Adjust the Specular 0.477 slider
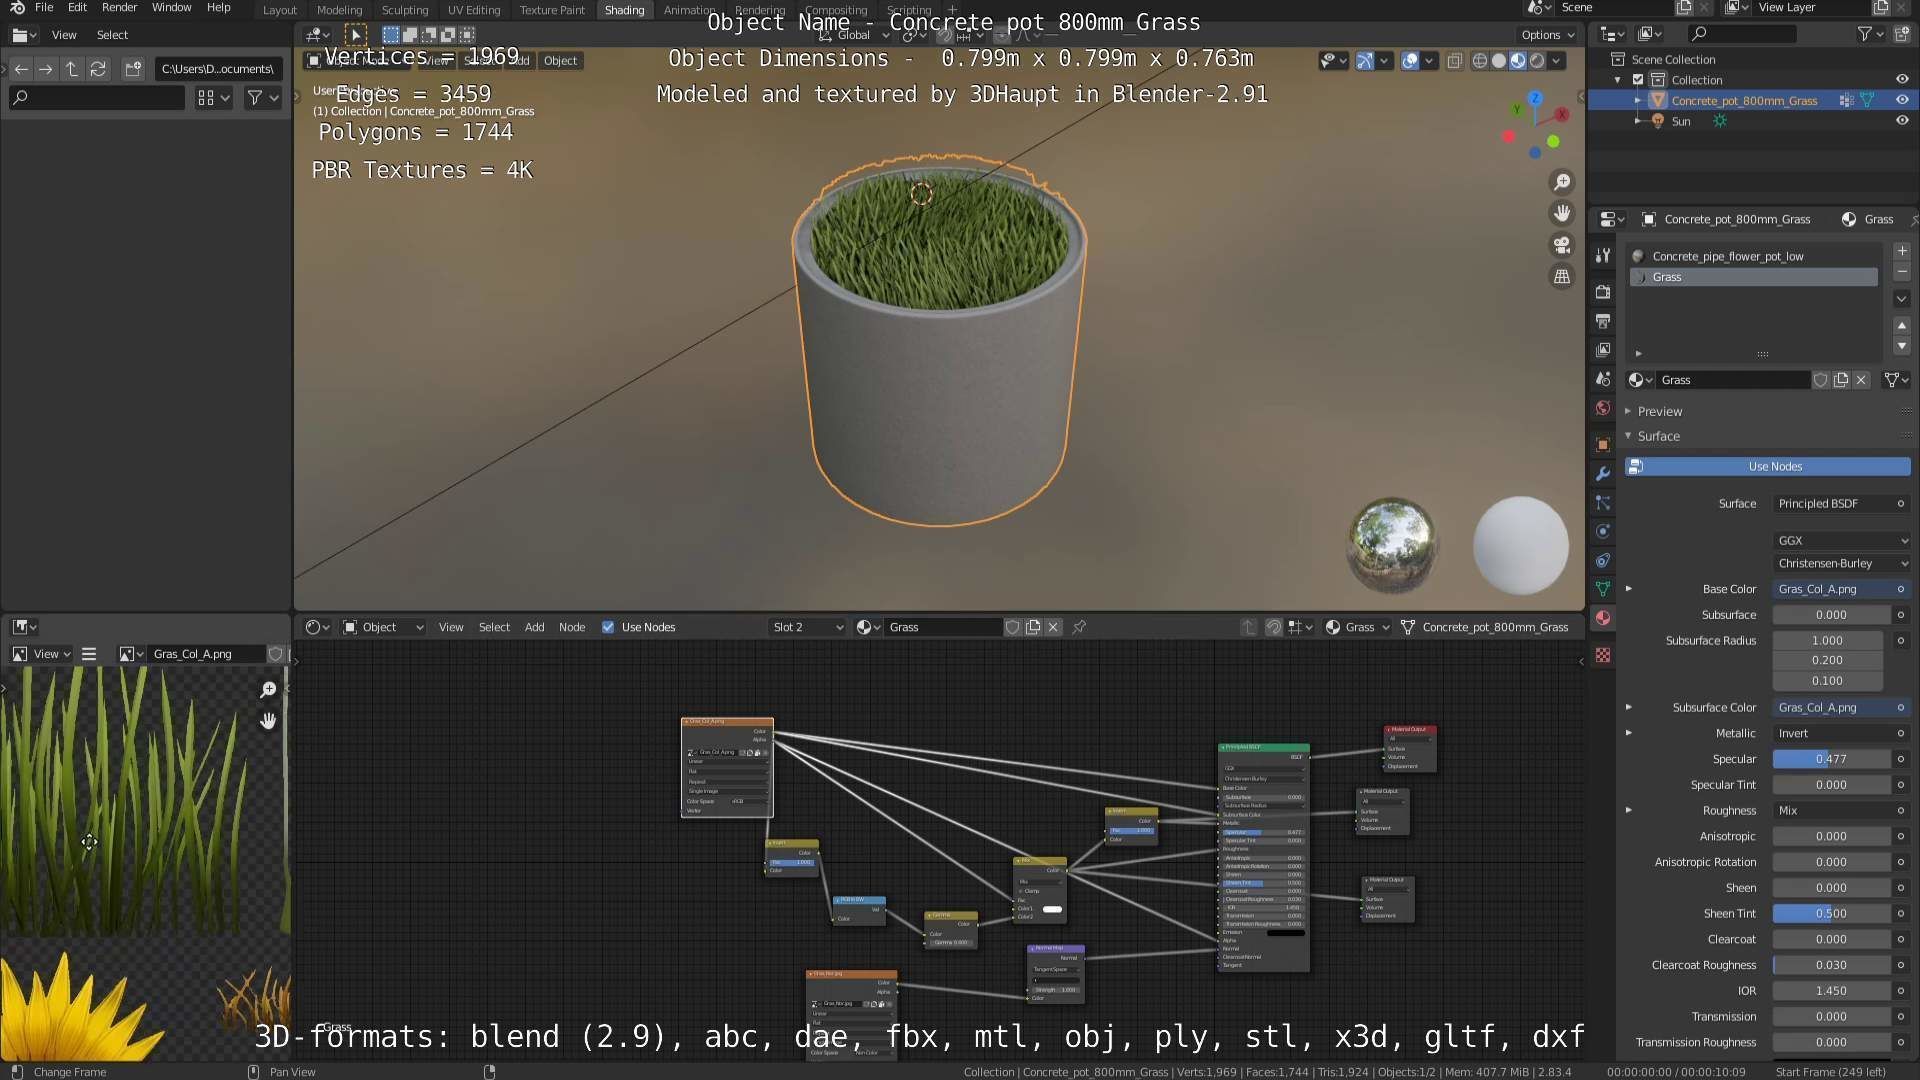Image resolution: width=1920 pixels, height=1080 pixels. point(1832,759)
